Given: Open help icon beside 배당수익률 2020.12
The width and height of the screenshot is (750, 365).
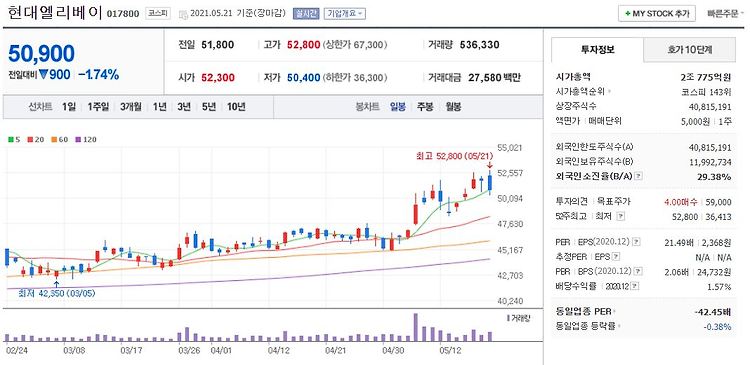Looking at the screenshot, I should (634, 286).
